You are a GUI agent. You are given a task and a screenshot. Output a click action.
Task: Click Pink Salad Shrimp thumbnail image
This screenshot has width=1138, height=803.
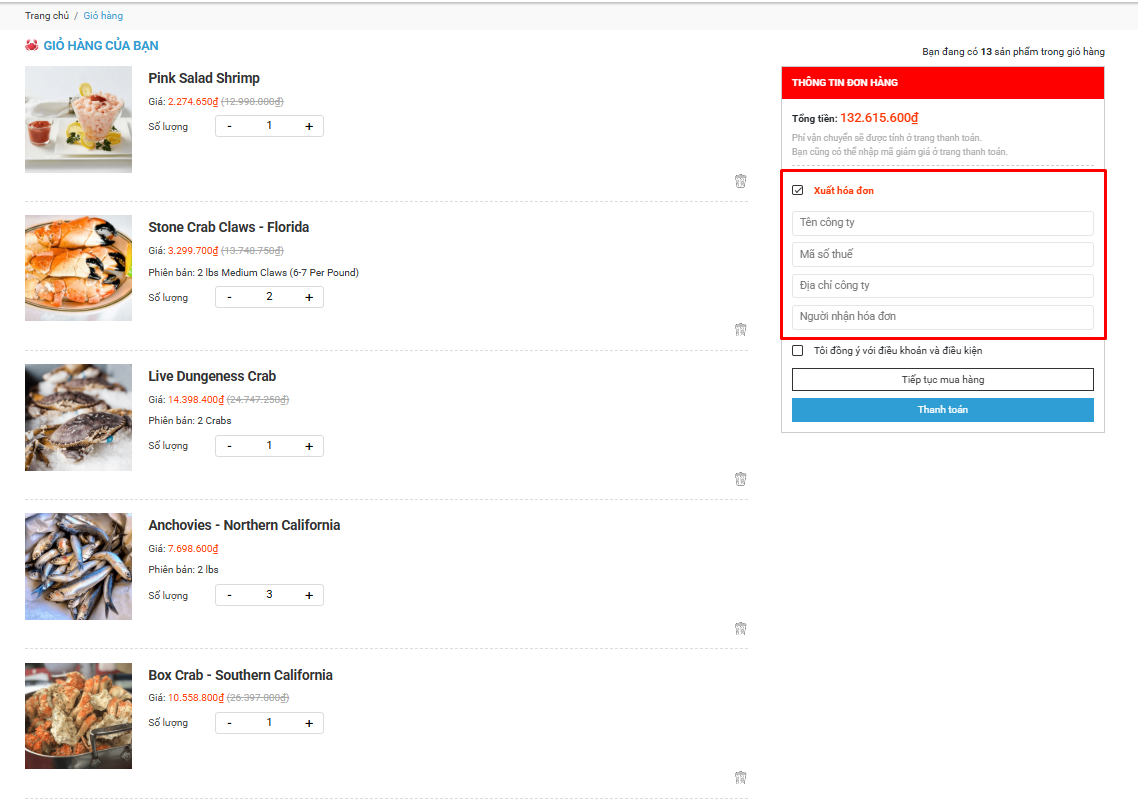click(x=78, y=119)
